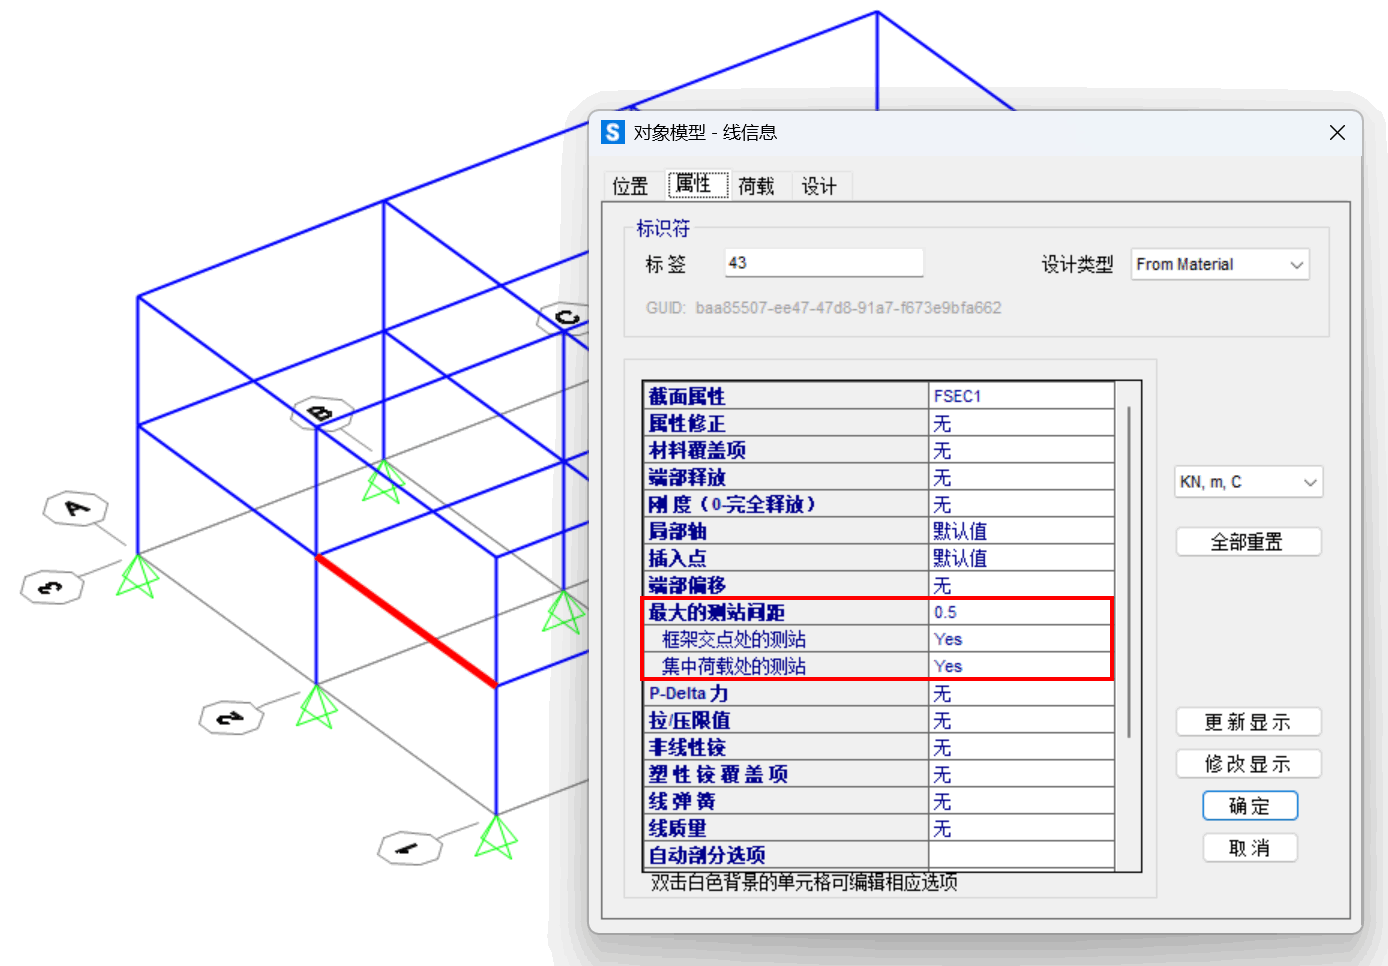Open the 设计类型 From Material dropdown
Viewport: 1388px width, 966px height.
click(1219, 265)
